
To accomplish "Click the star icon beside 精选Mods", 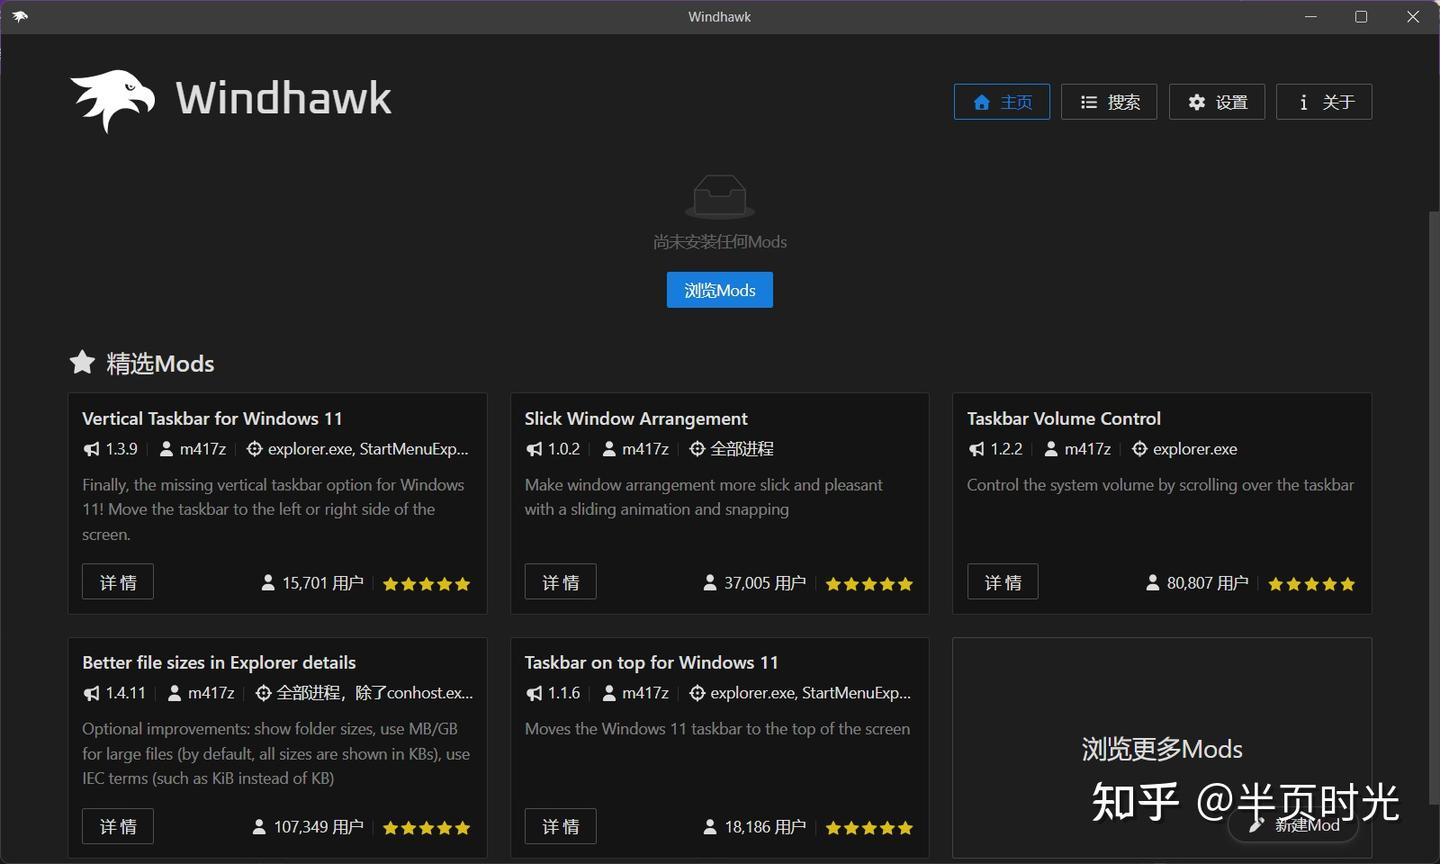I will (x=82, y=362).
